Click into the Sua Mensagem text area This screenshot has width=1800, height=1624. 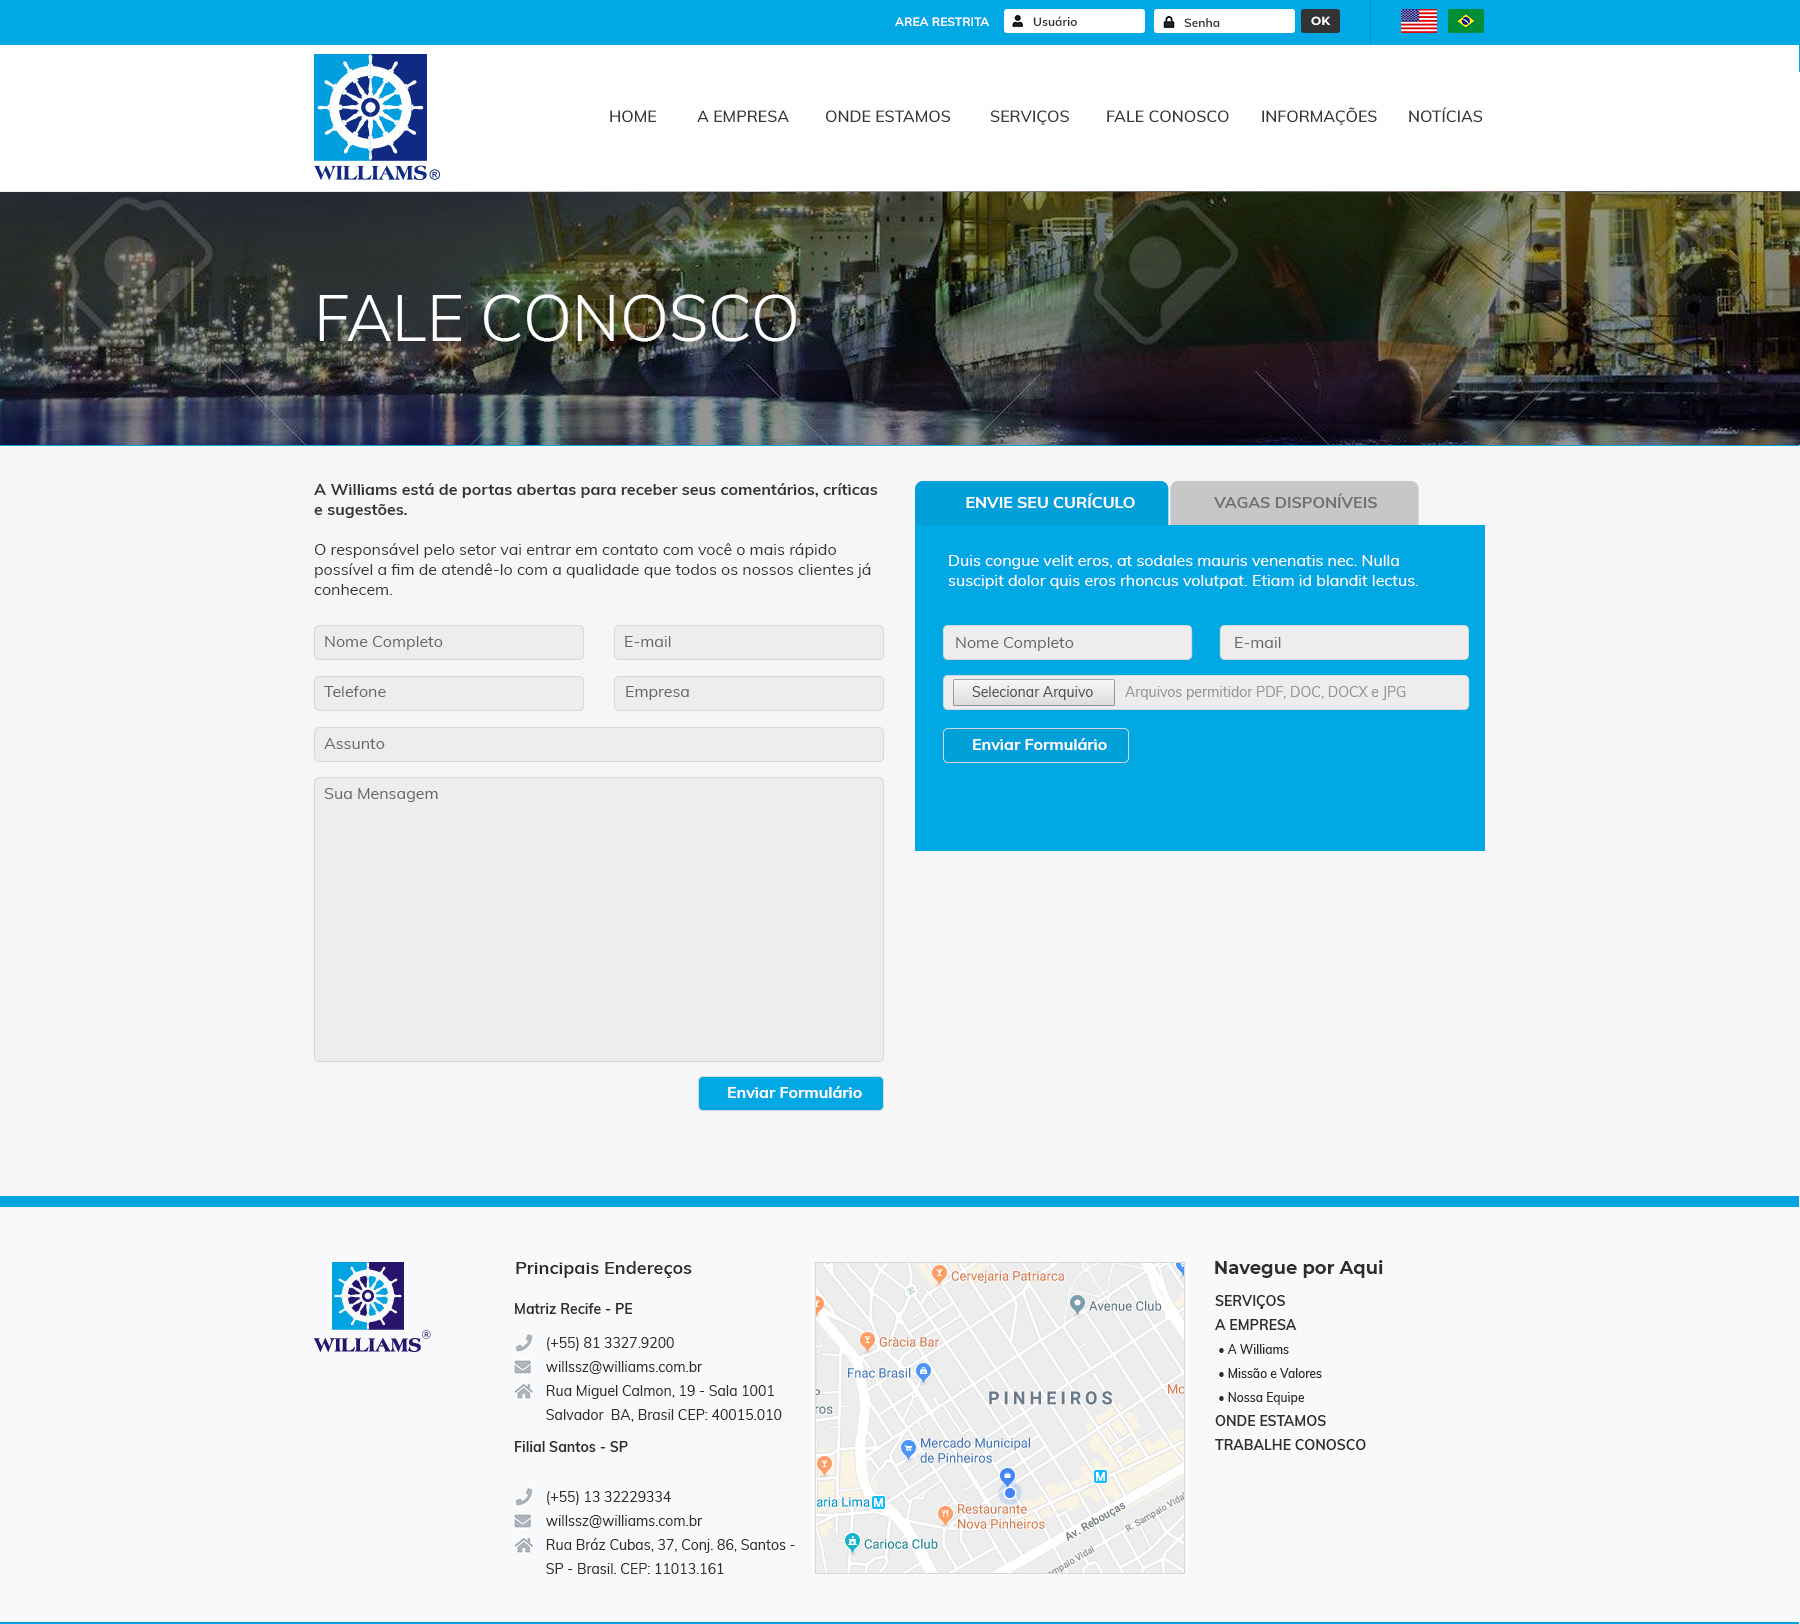coord(598,919)
